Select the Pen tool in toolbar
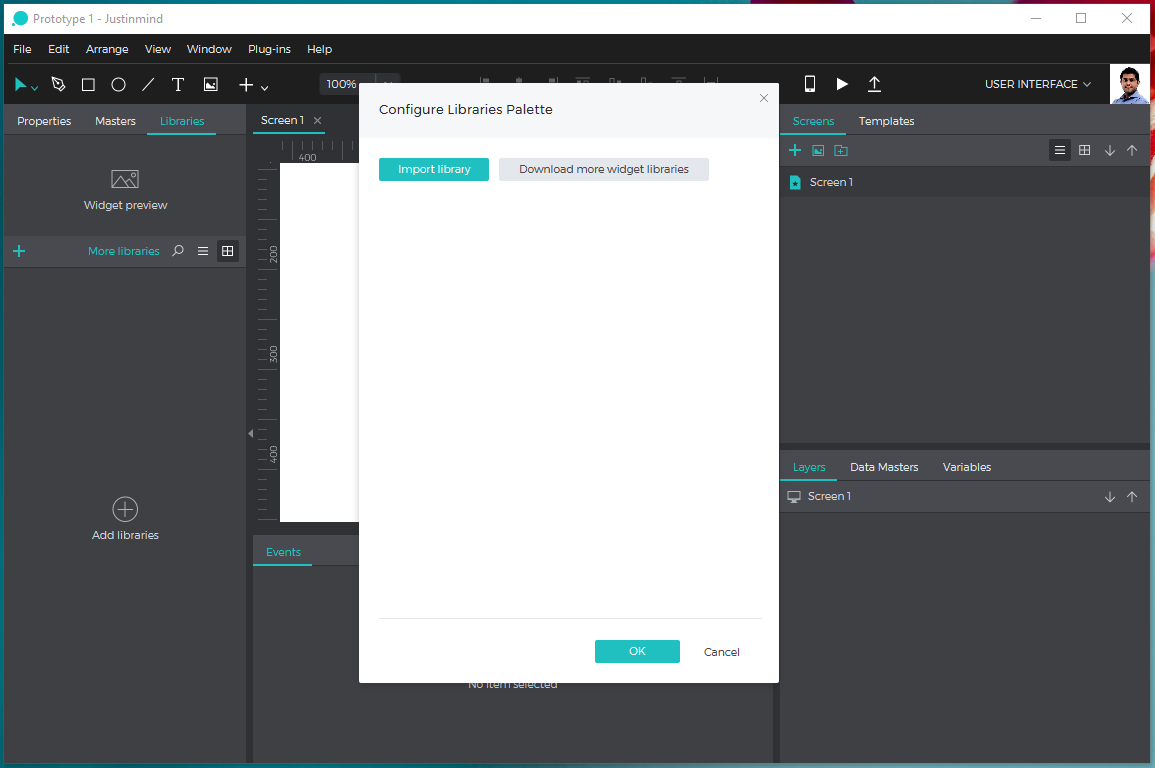This screenshot has height=768, width=1155. tap(58, 85)
